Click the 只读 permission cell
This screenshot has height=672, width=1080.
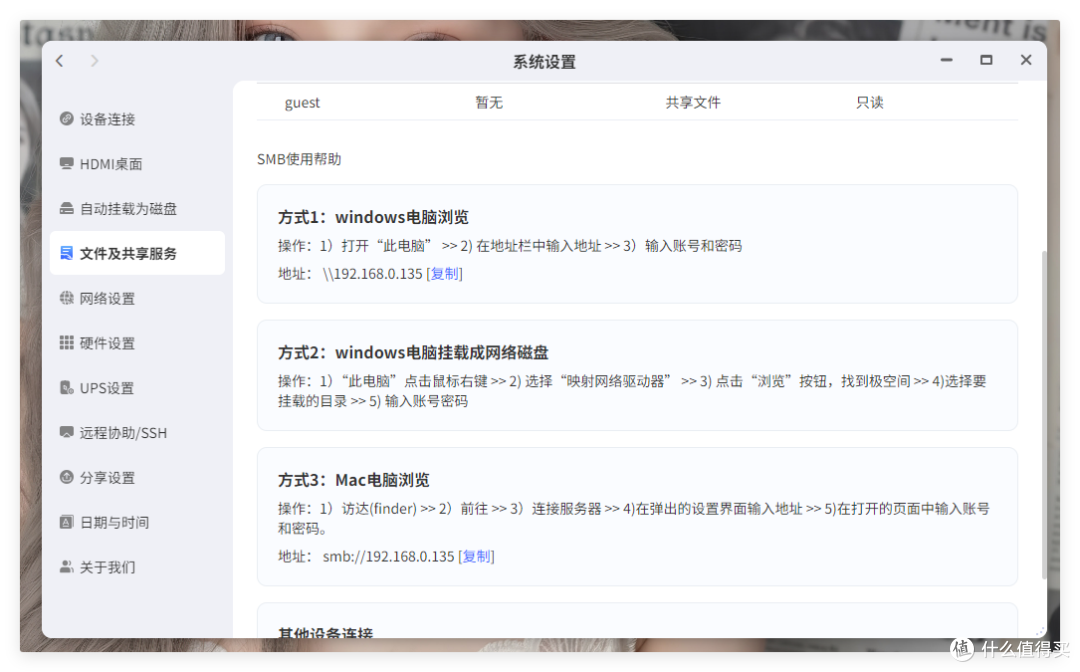click(x=869, y=103)
